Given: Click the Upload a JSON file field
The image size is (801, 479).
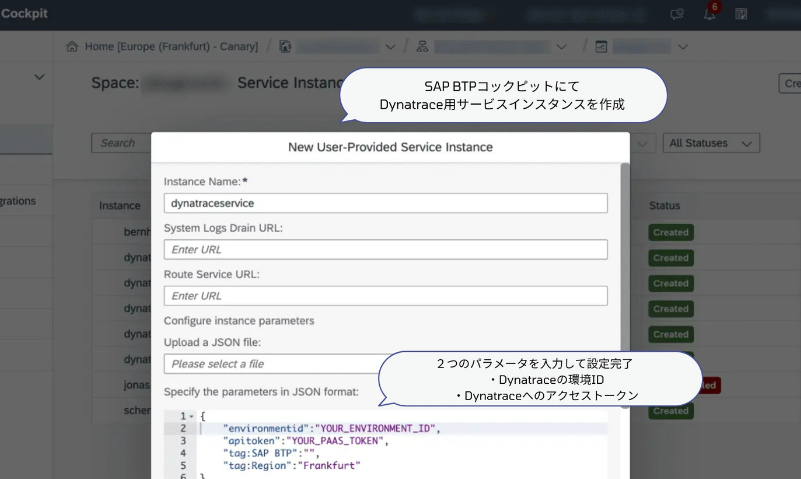Looking at the screenshot, I should (276, 364).
